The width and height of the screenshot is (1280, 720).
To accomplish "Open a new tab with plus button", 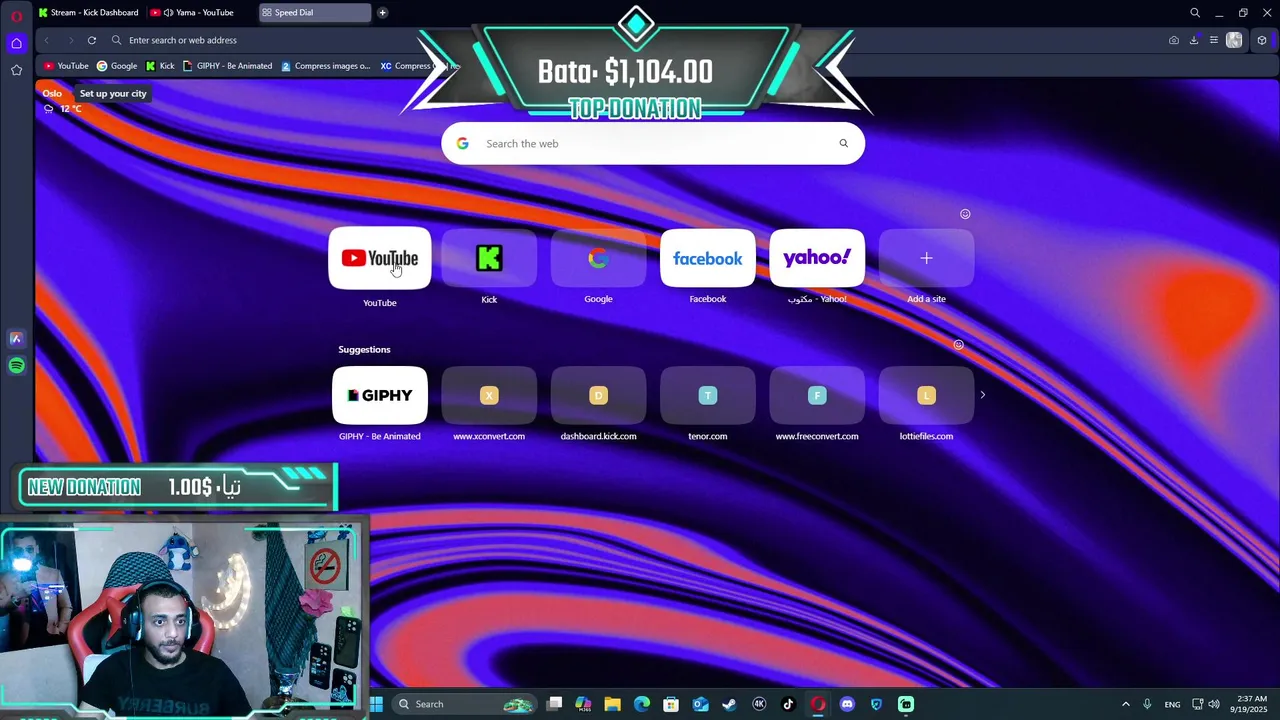I will pyautogui.click(x=382, y=13).
